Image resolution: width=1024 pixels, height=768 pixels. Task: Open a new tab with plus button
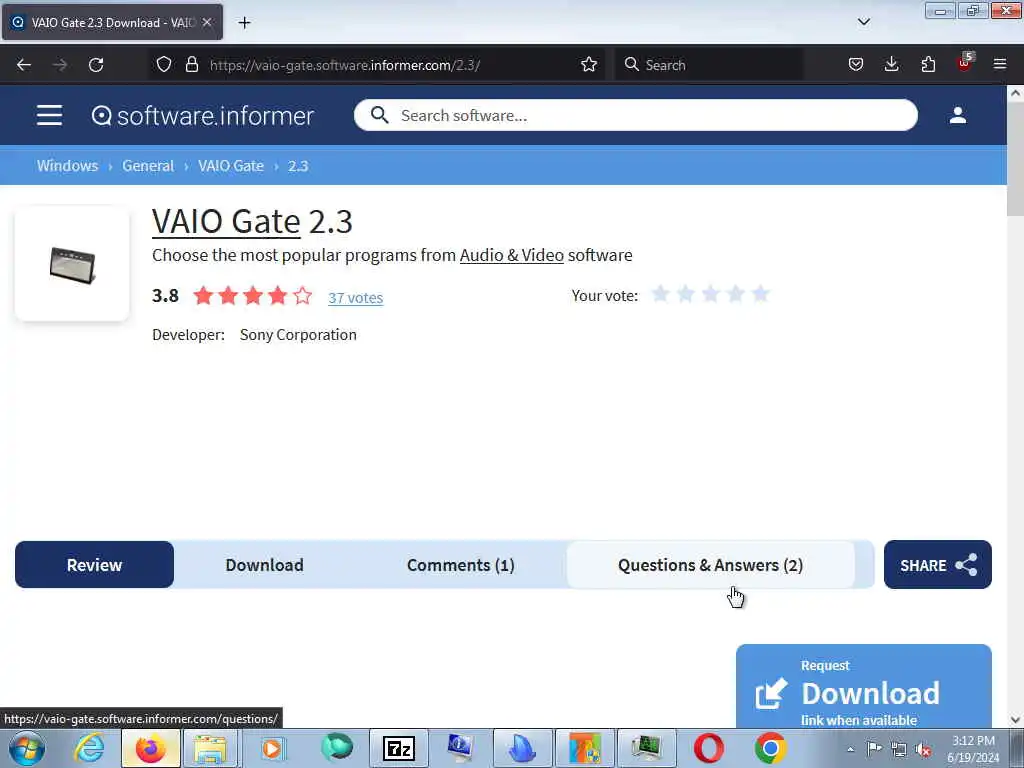coord(244,23)
